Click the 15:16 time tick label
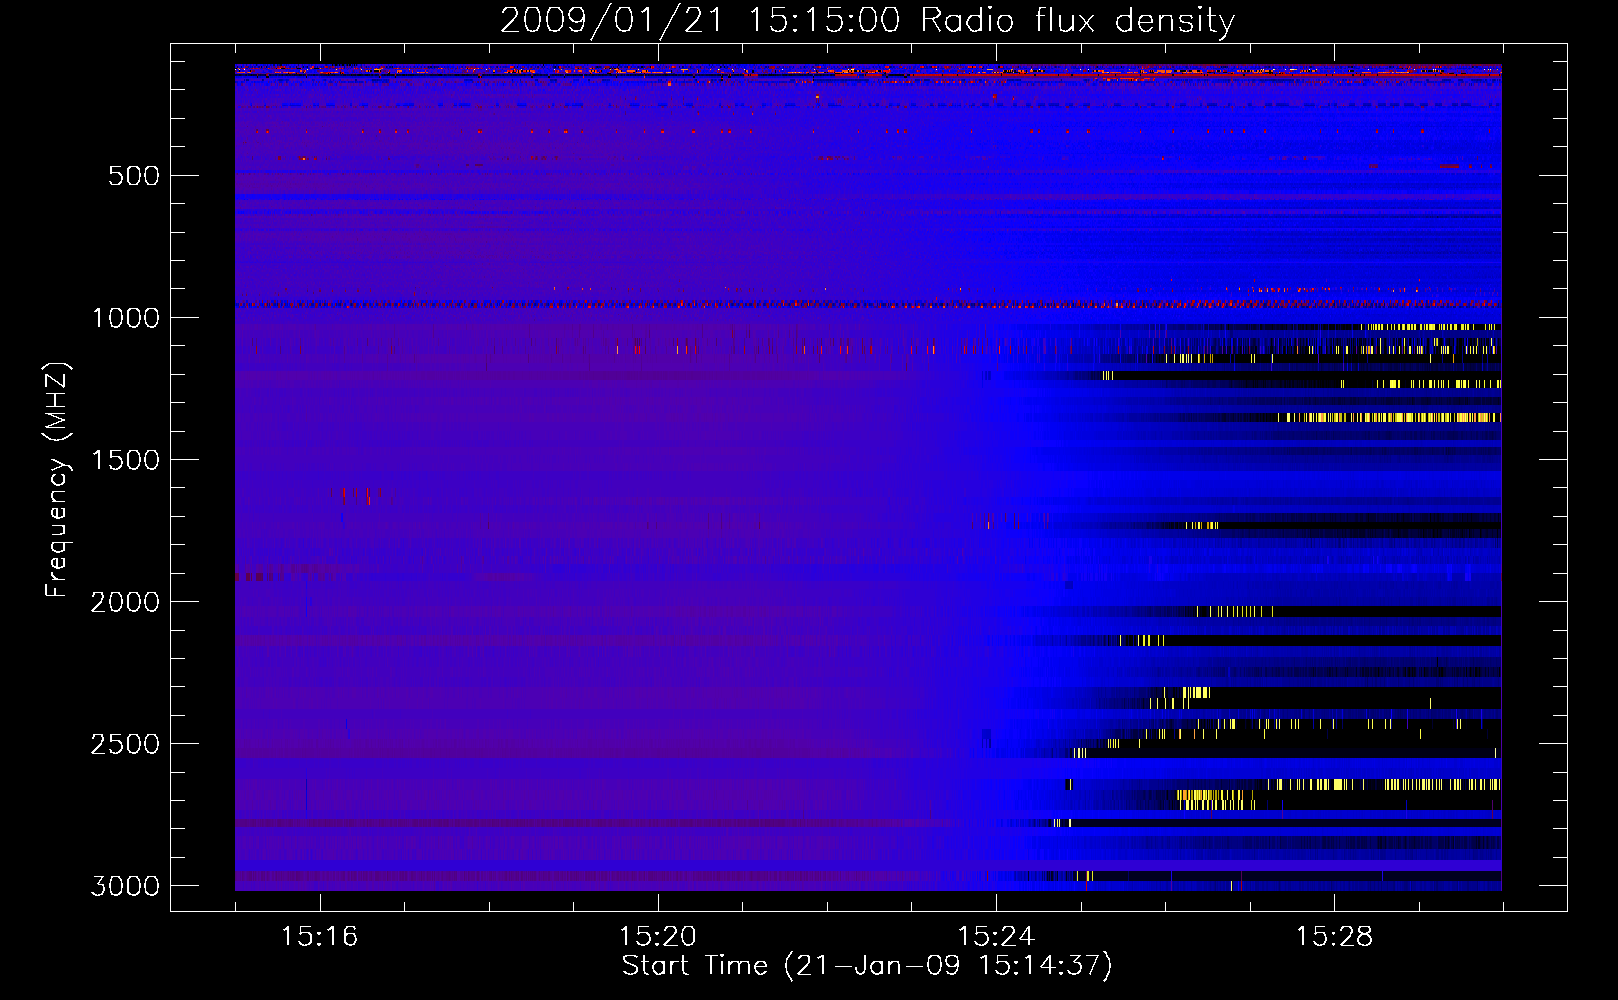The height and width of the screenshot is (1000, 1618). point(319,937)
